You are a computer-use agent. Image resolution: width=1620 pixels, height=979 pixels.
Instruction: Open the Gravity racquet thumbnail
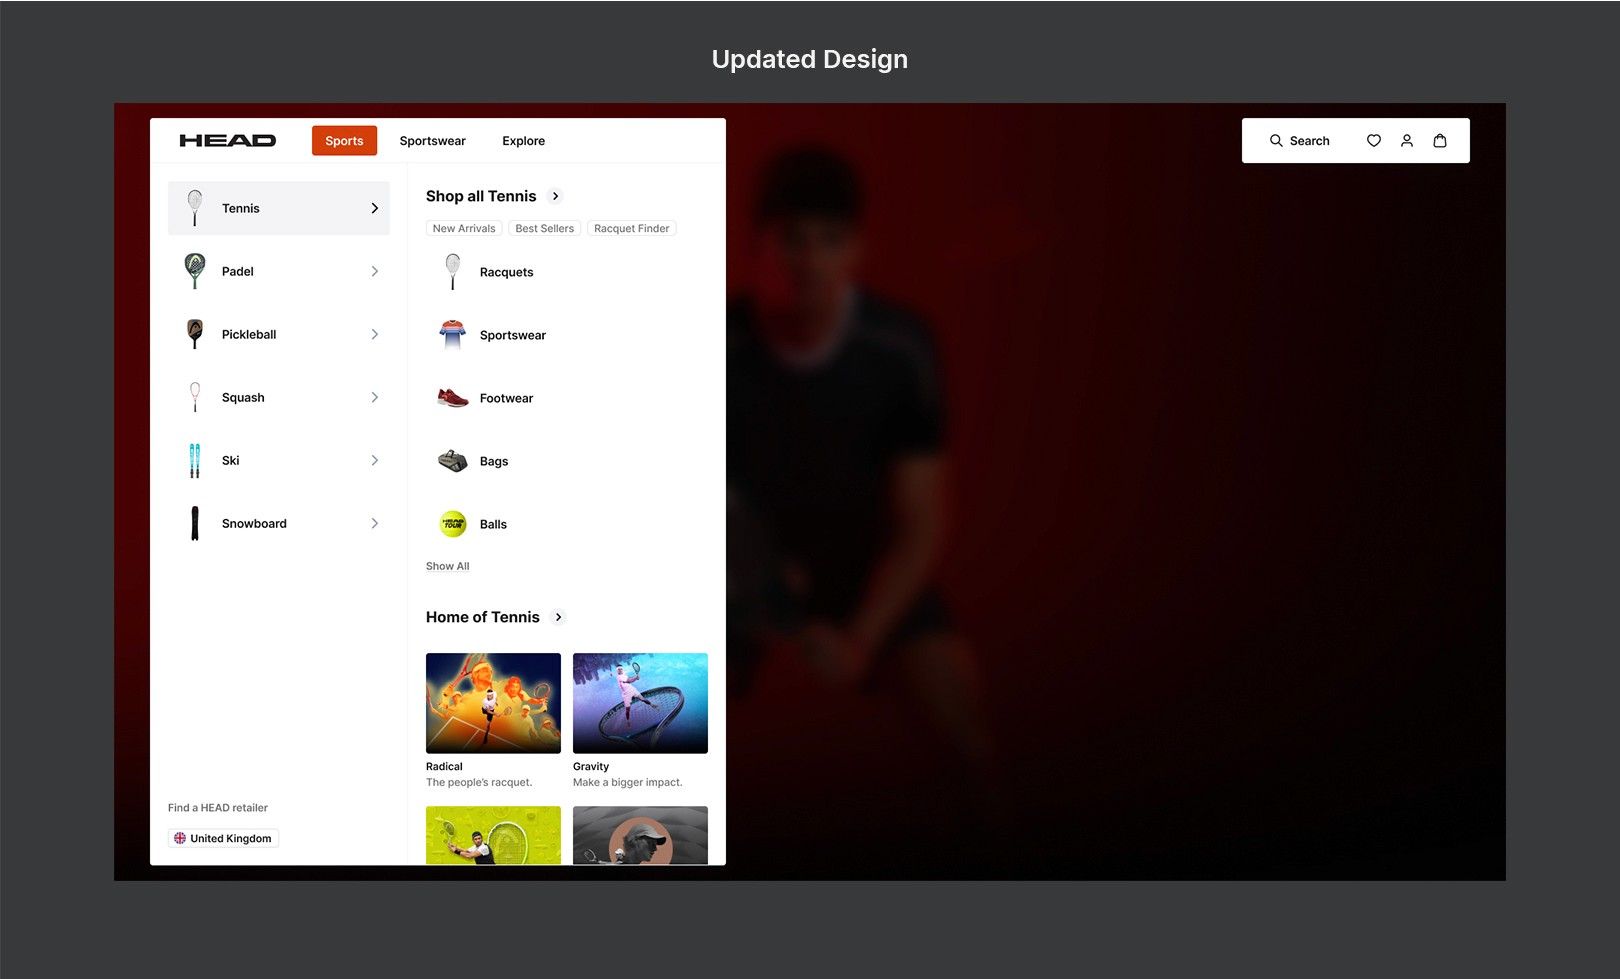click(x=640, y=703)
